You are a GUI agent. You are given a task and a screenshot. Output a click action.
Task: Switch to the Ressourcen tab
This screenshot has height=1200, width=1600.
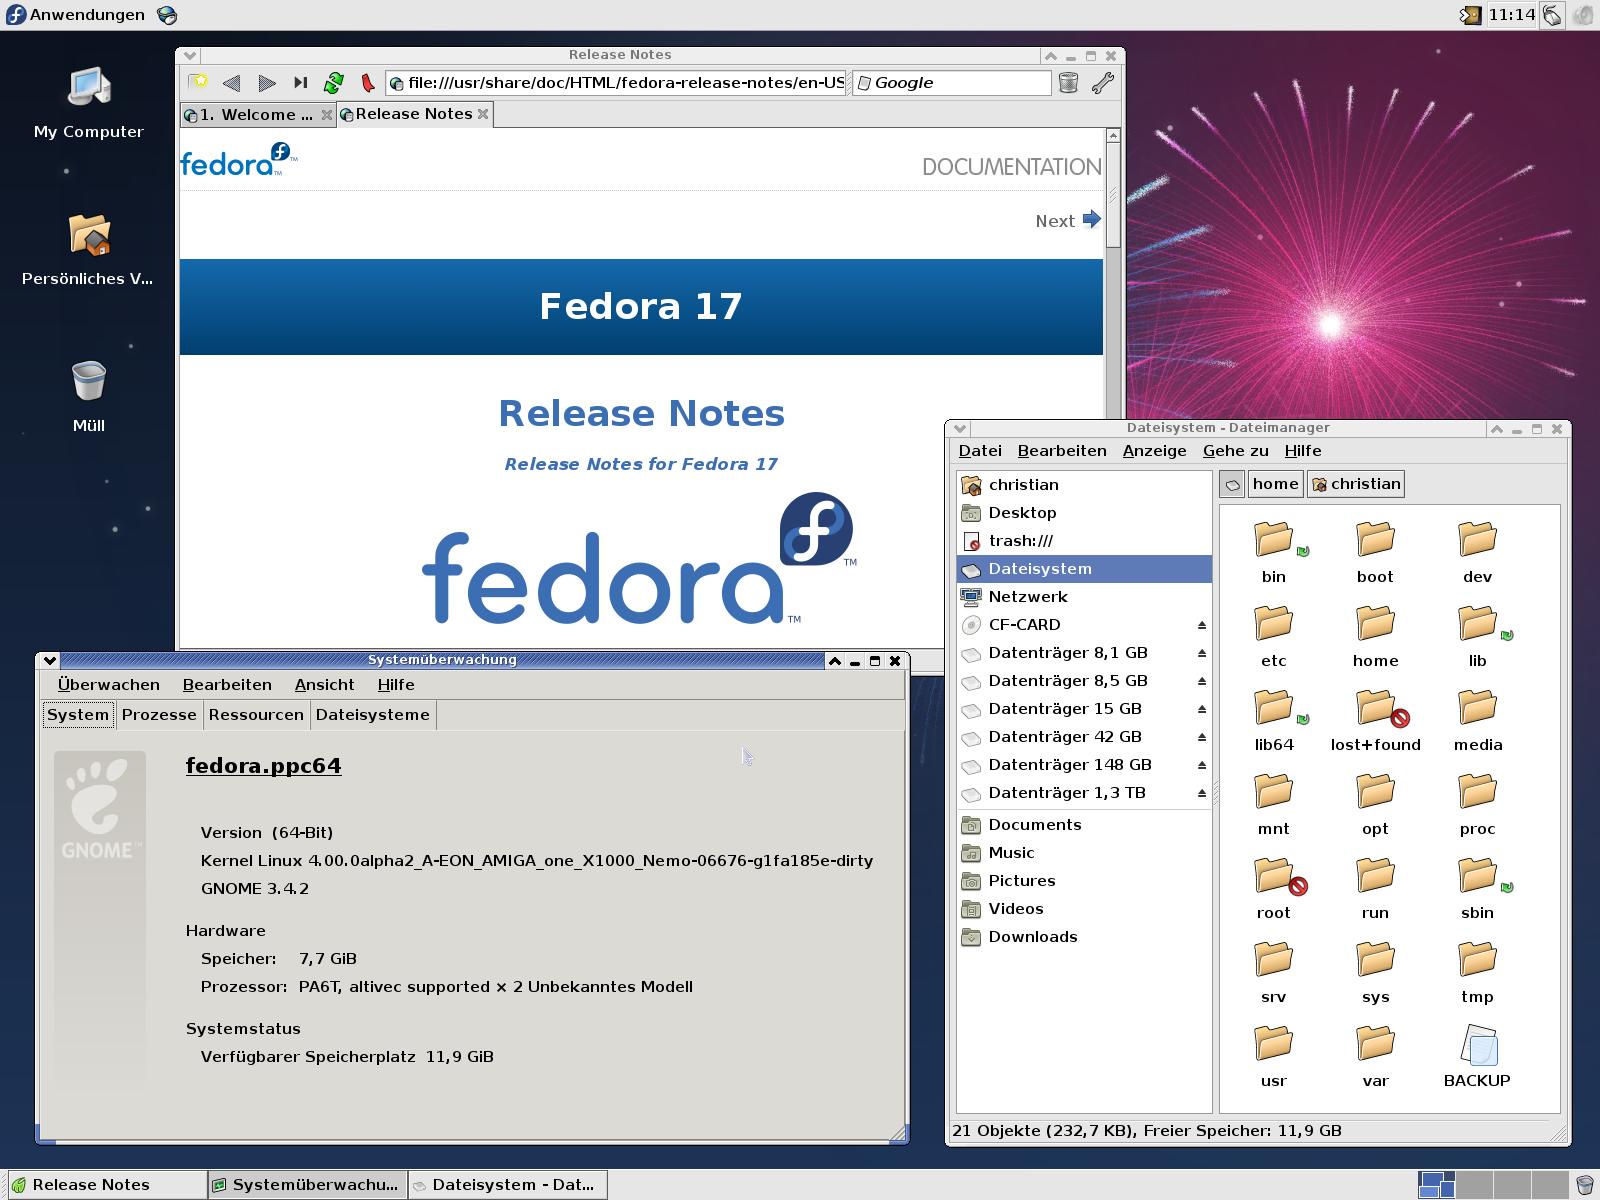click(x=256, y=715)
